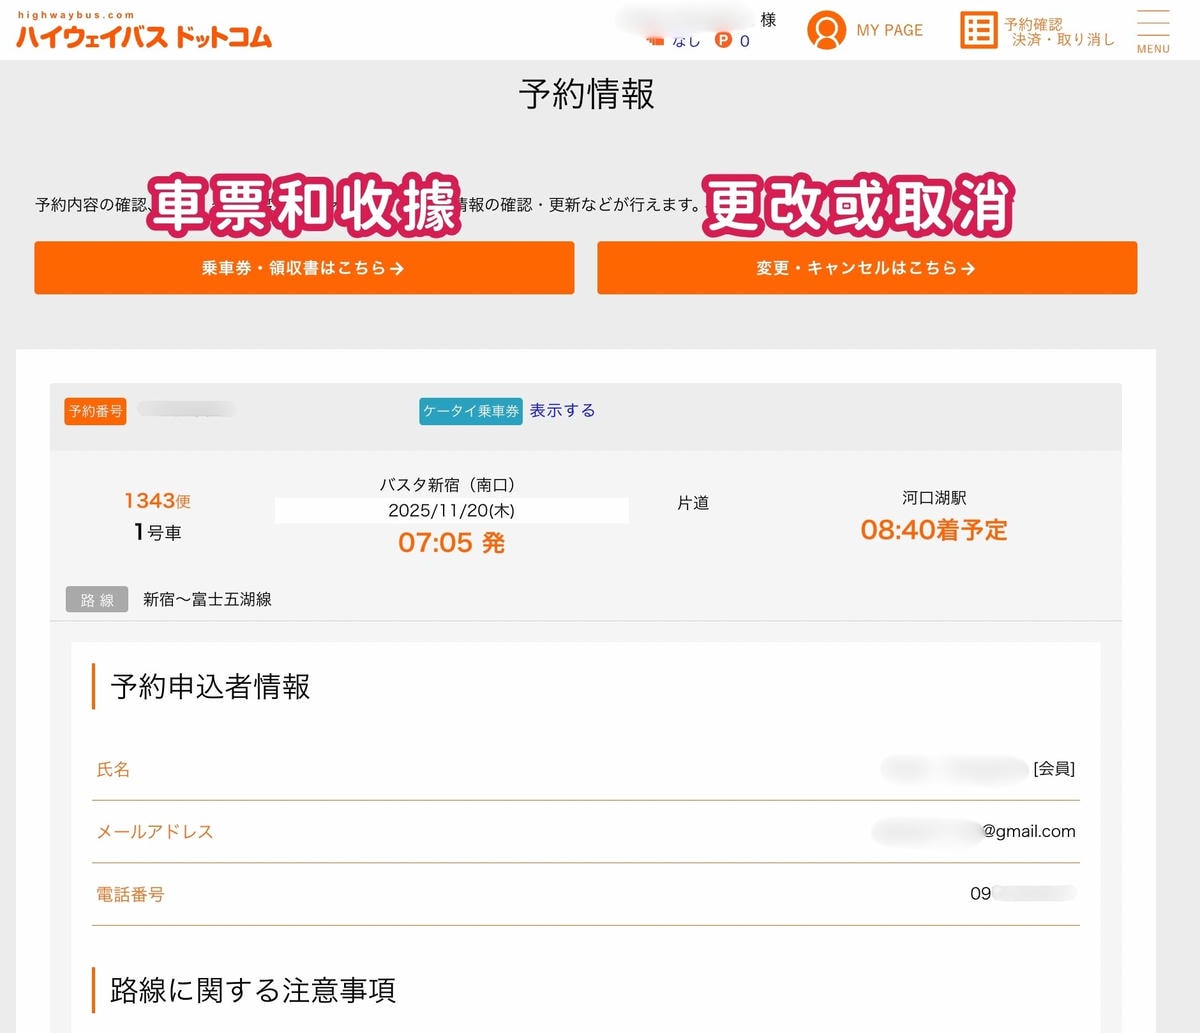The width and height of the screenshot is (1200, 1033).
Task: Select the [会員] member tag
Action: (1054, 768)
